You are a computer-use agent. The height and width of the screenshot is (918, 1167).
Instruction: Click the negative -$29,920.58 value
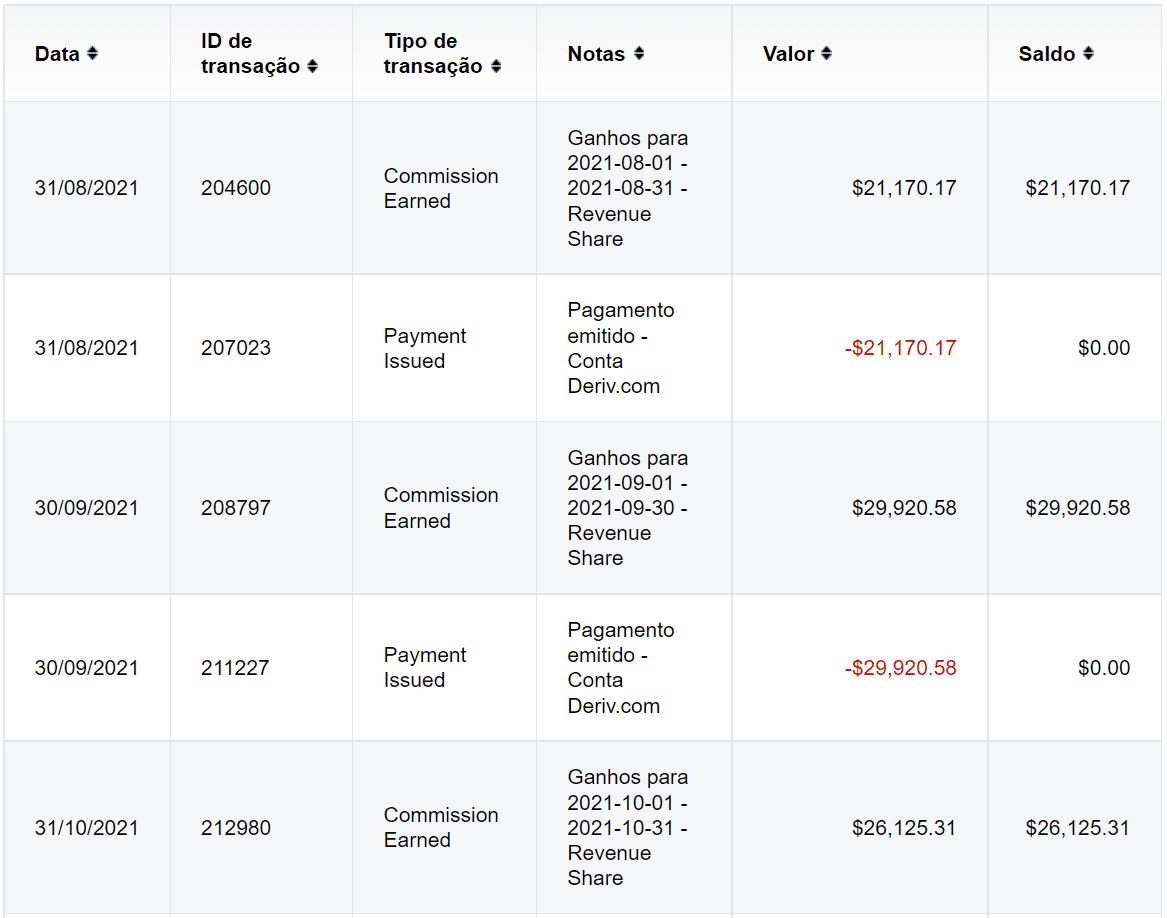tap(900, 668)
